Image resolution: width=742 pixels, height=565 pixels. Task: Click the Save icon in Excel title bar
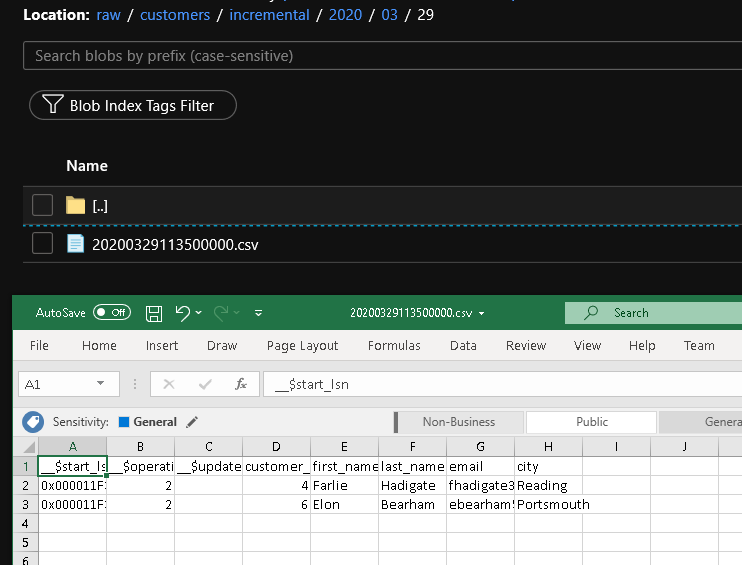pyautogui.click(x=154, y=313)
